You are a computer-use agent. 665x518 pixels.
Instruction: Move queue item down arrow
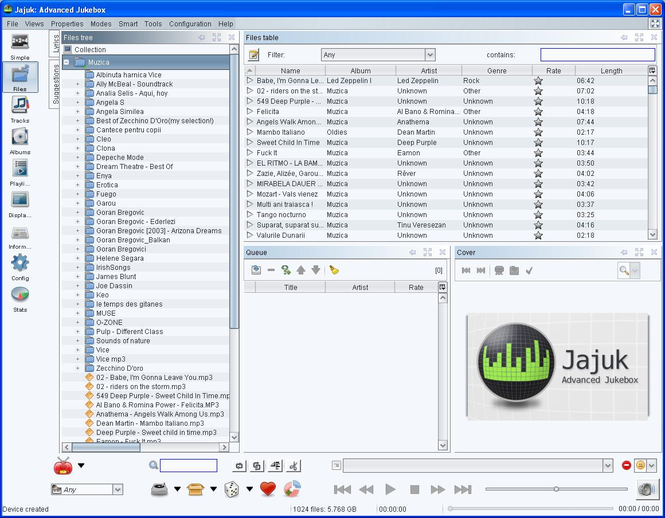click(x=316, y=270)
